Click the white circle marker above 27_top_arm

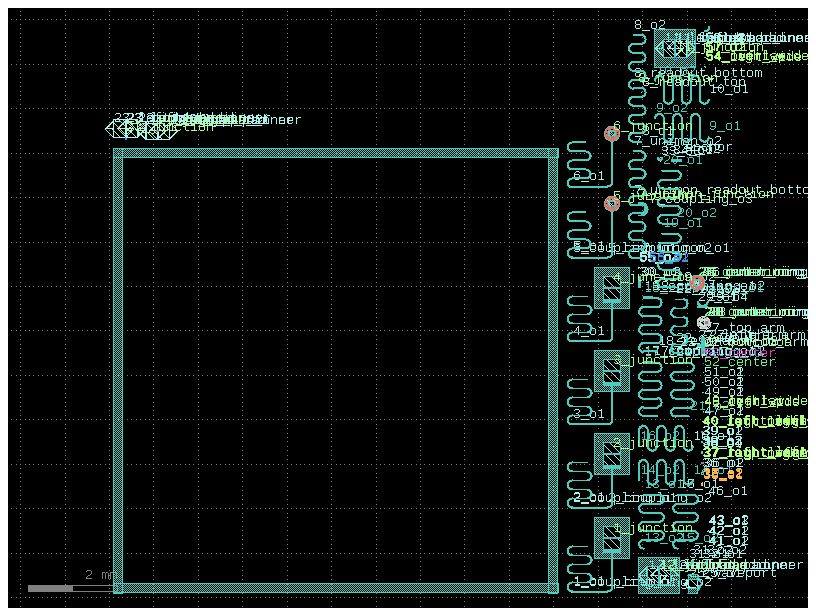point(703,323)
